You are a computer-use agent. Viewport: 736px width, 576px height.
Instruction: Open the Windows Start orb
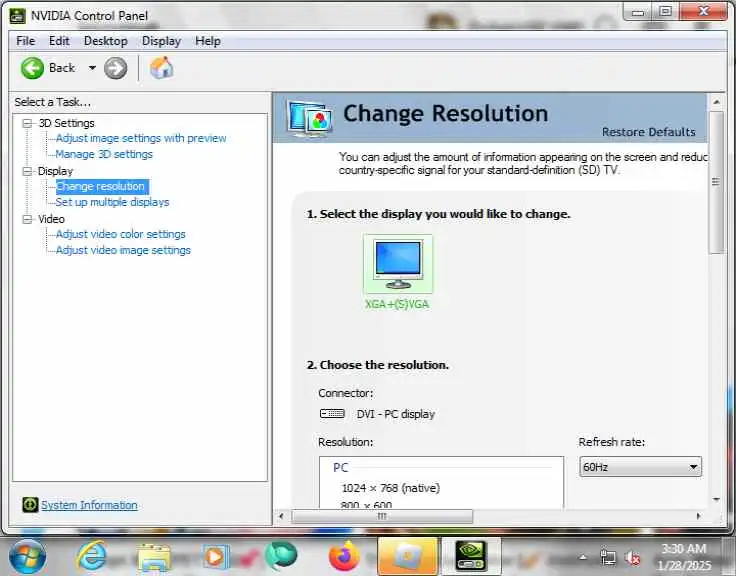point(28,557)
